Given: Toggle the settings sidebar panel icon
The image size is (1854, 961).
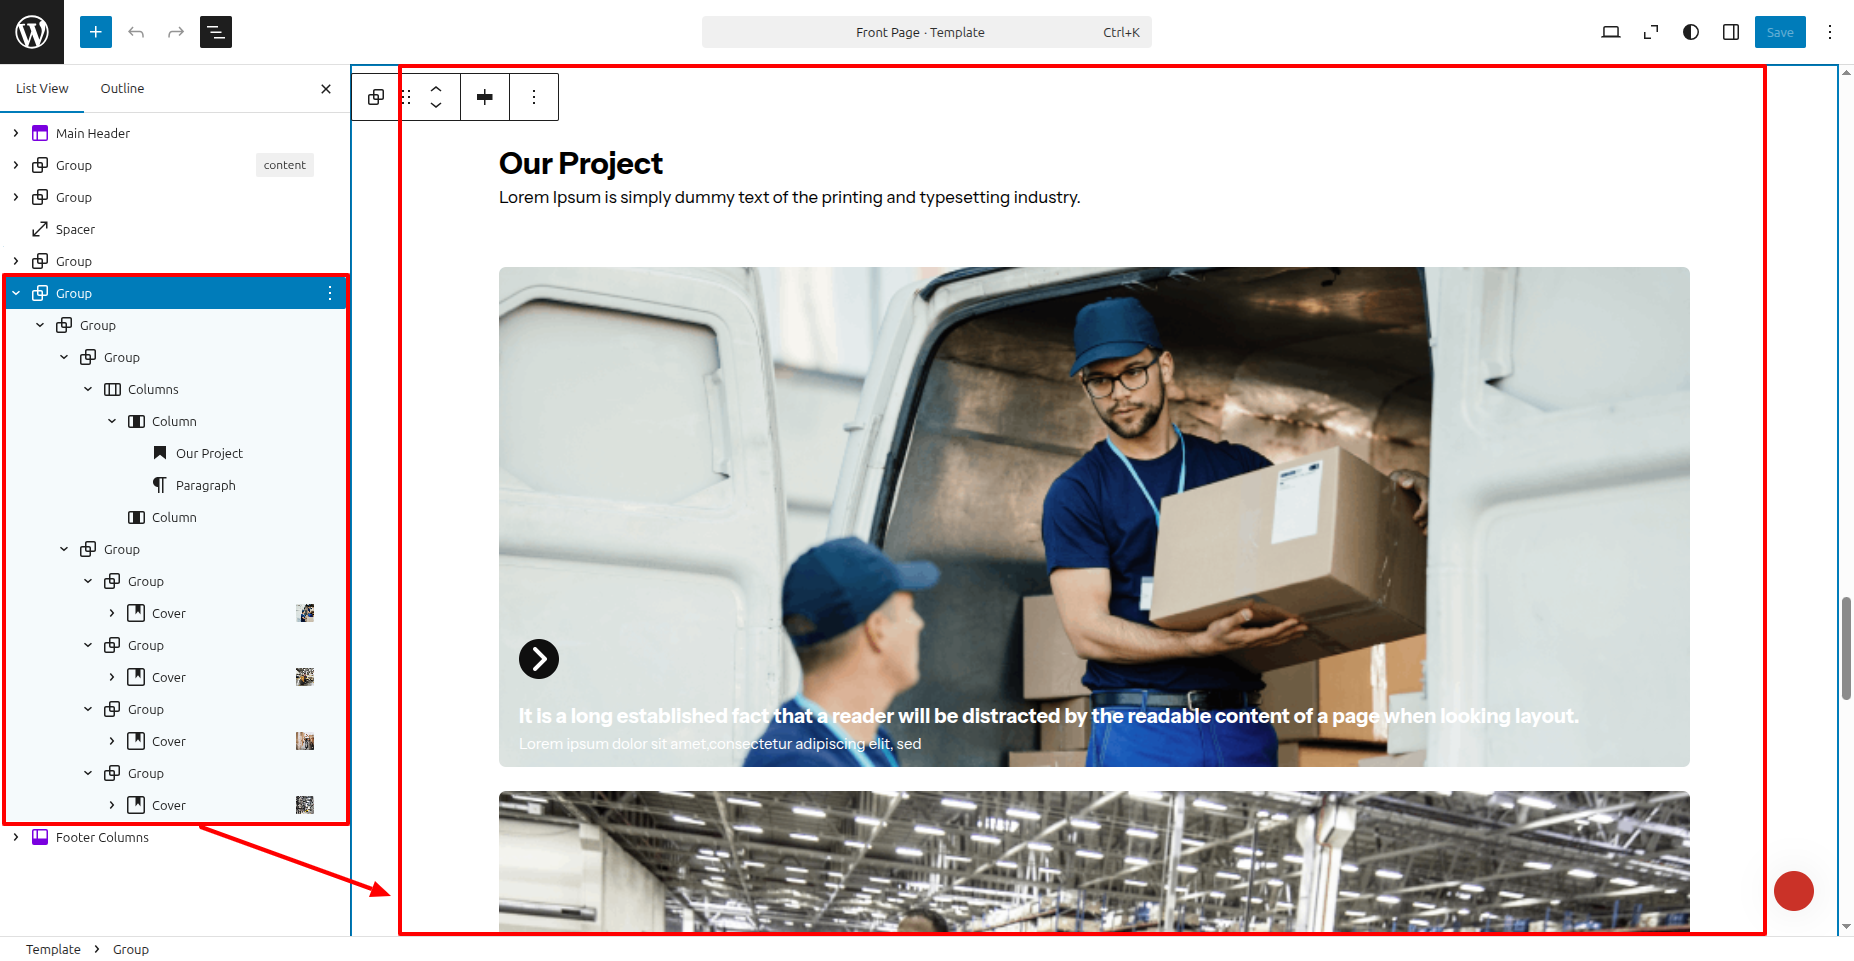Looking at the screenshot, I should [1731, 32].
